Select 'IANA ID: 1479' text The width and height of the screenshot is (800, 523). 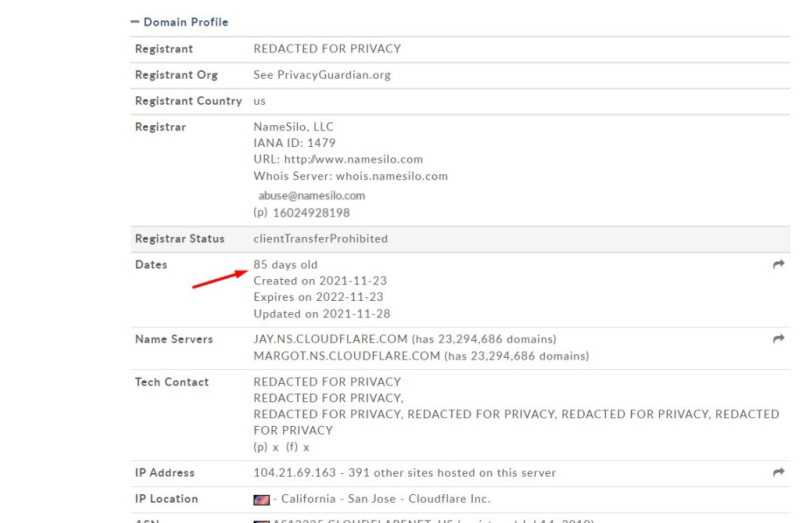(294, 143)
